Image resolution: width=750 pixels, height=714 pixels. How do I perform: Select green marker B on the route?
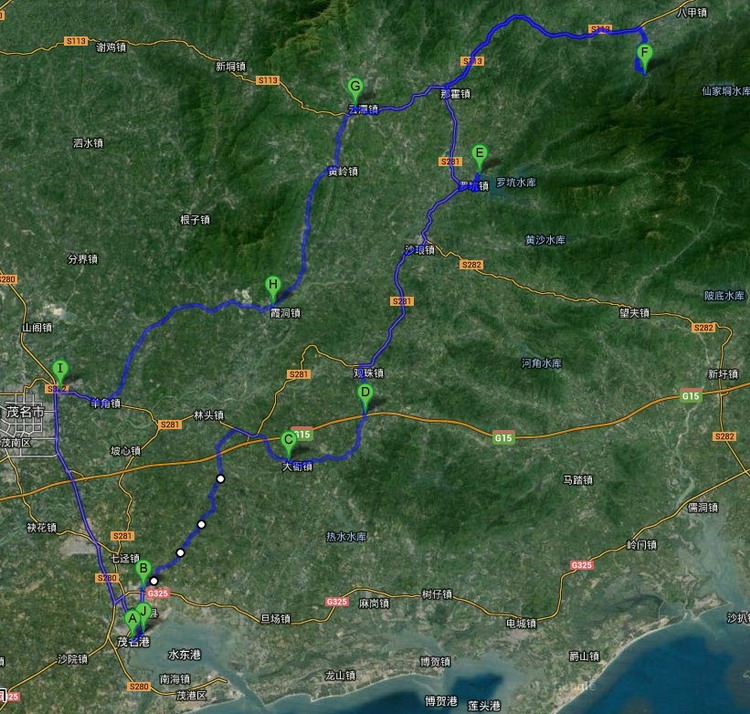(143, 569)
